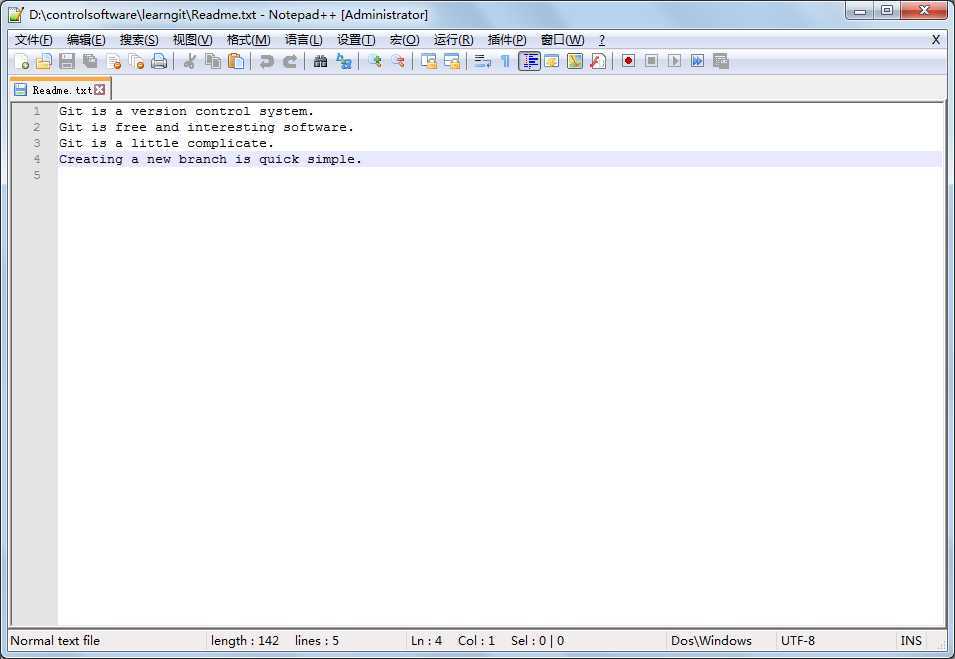Click the Redo arrow icon
The width and height of the screenshot is (955, 659).
coord(290,61)
